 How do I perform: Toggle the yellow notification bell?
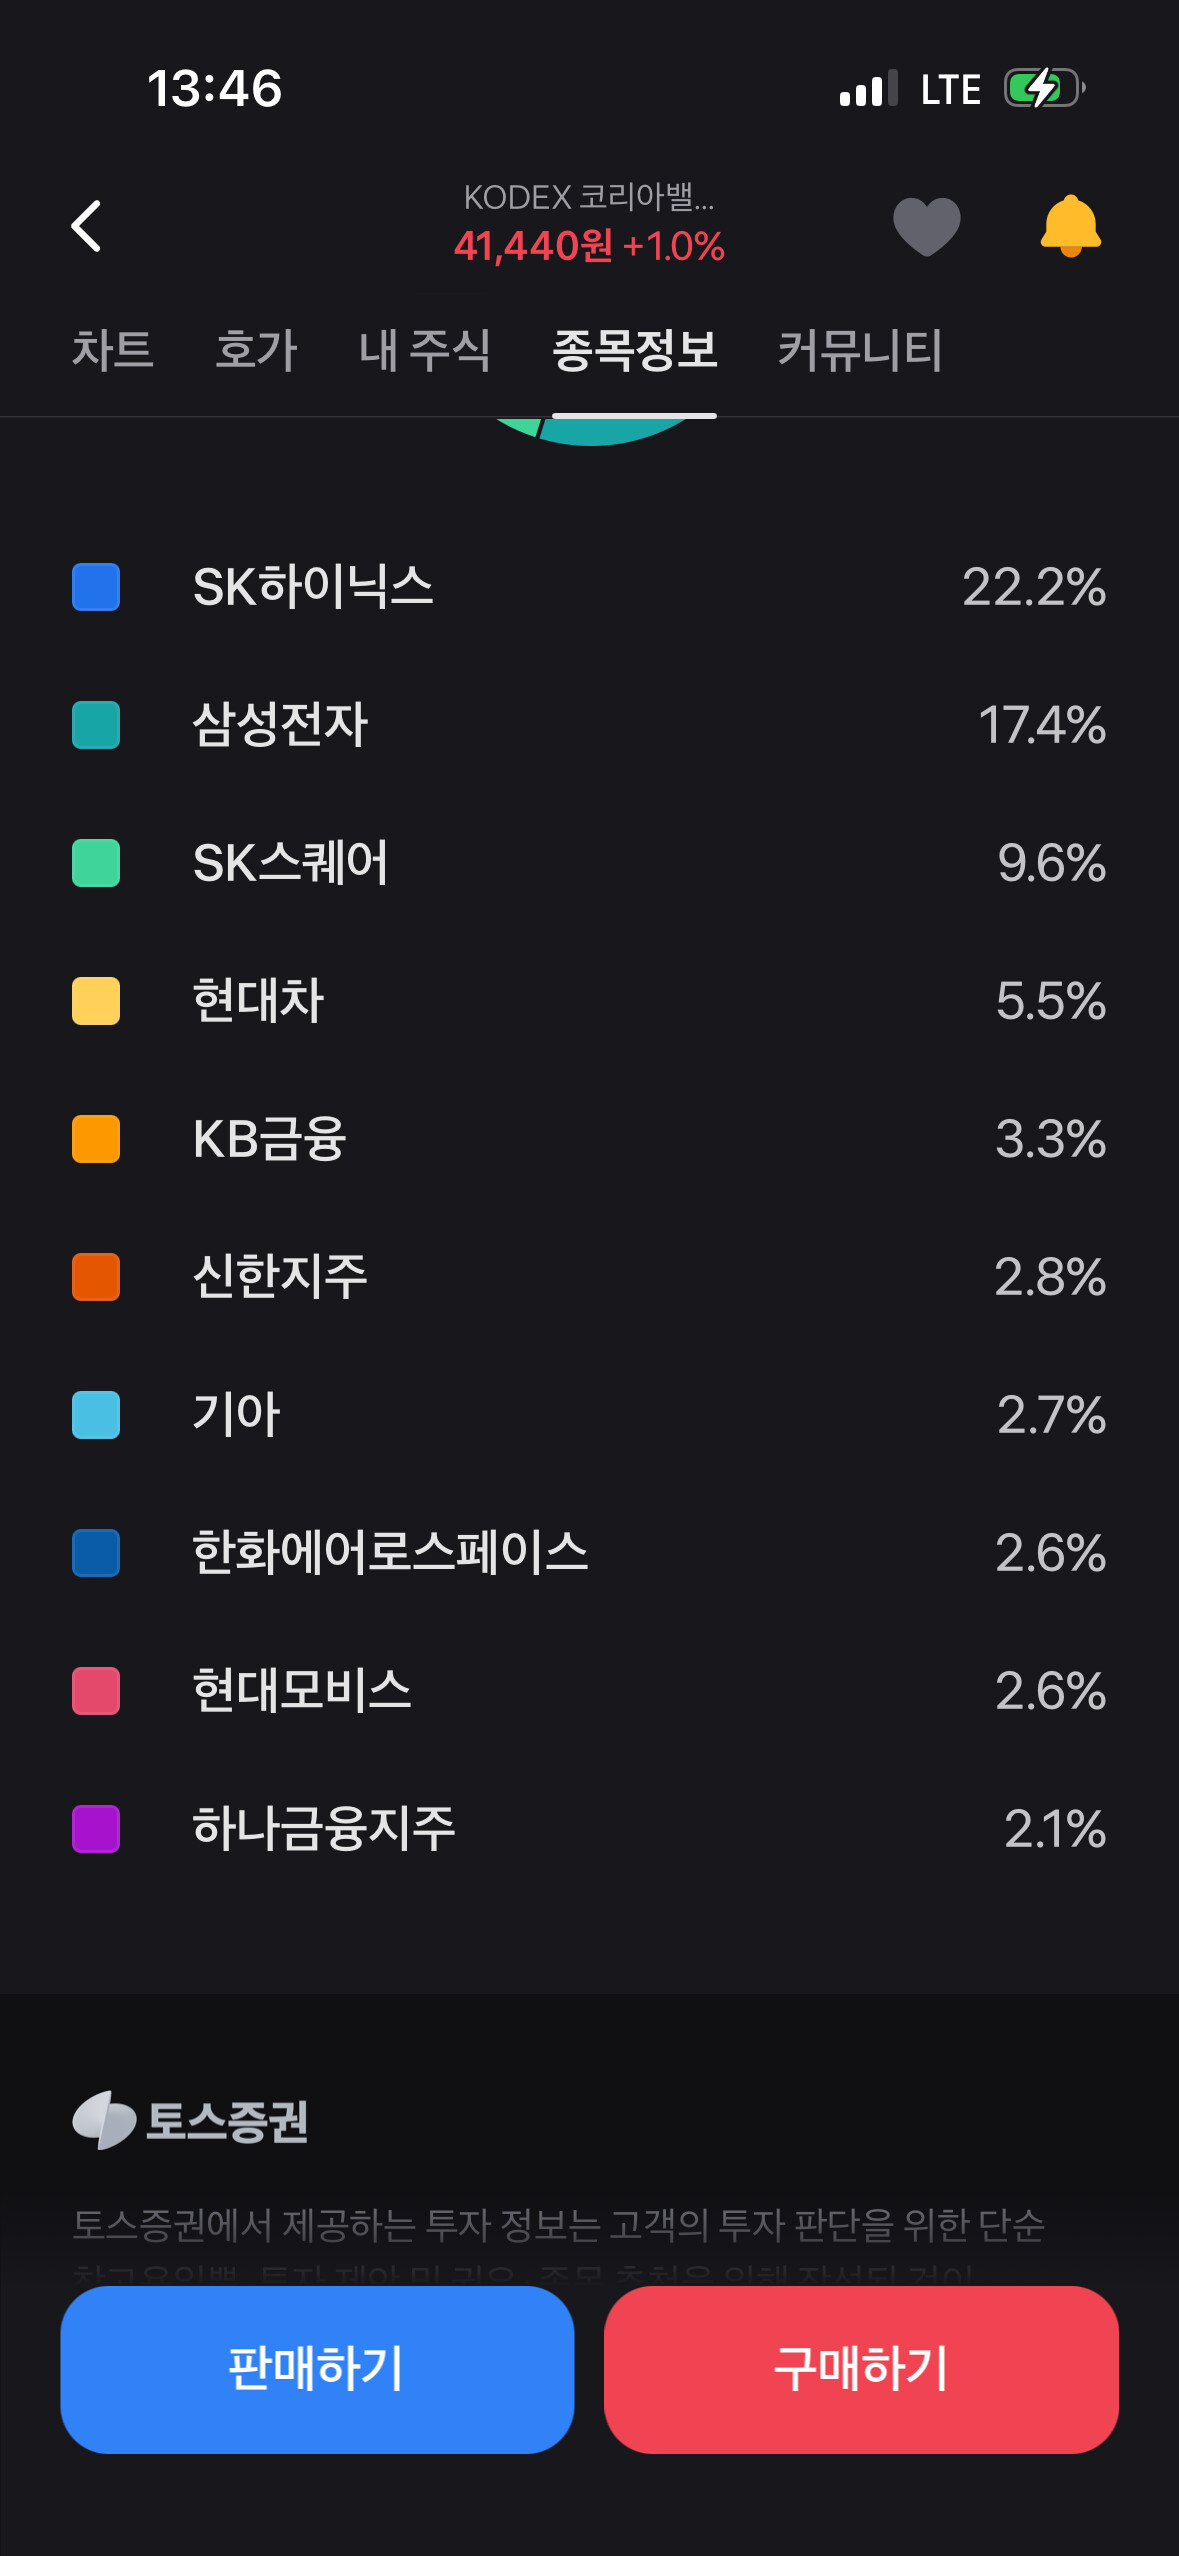click(1070, 226)
